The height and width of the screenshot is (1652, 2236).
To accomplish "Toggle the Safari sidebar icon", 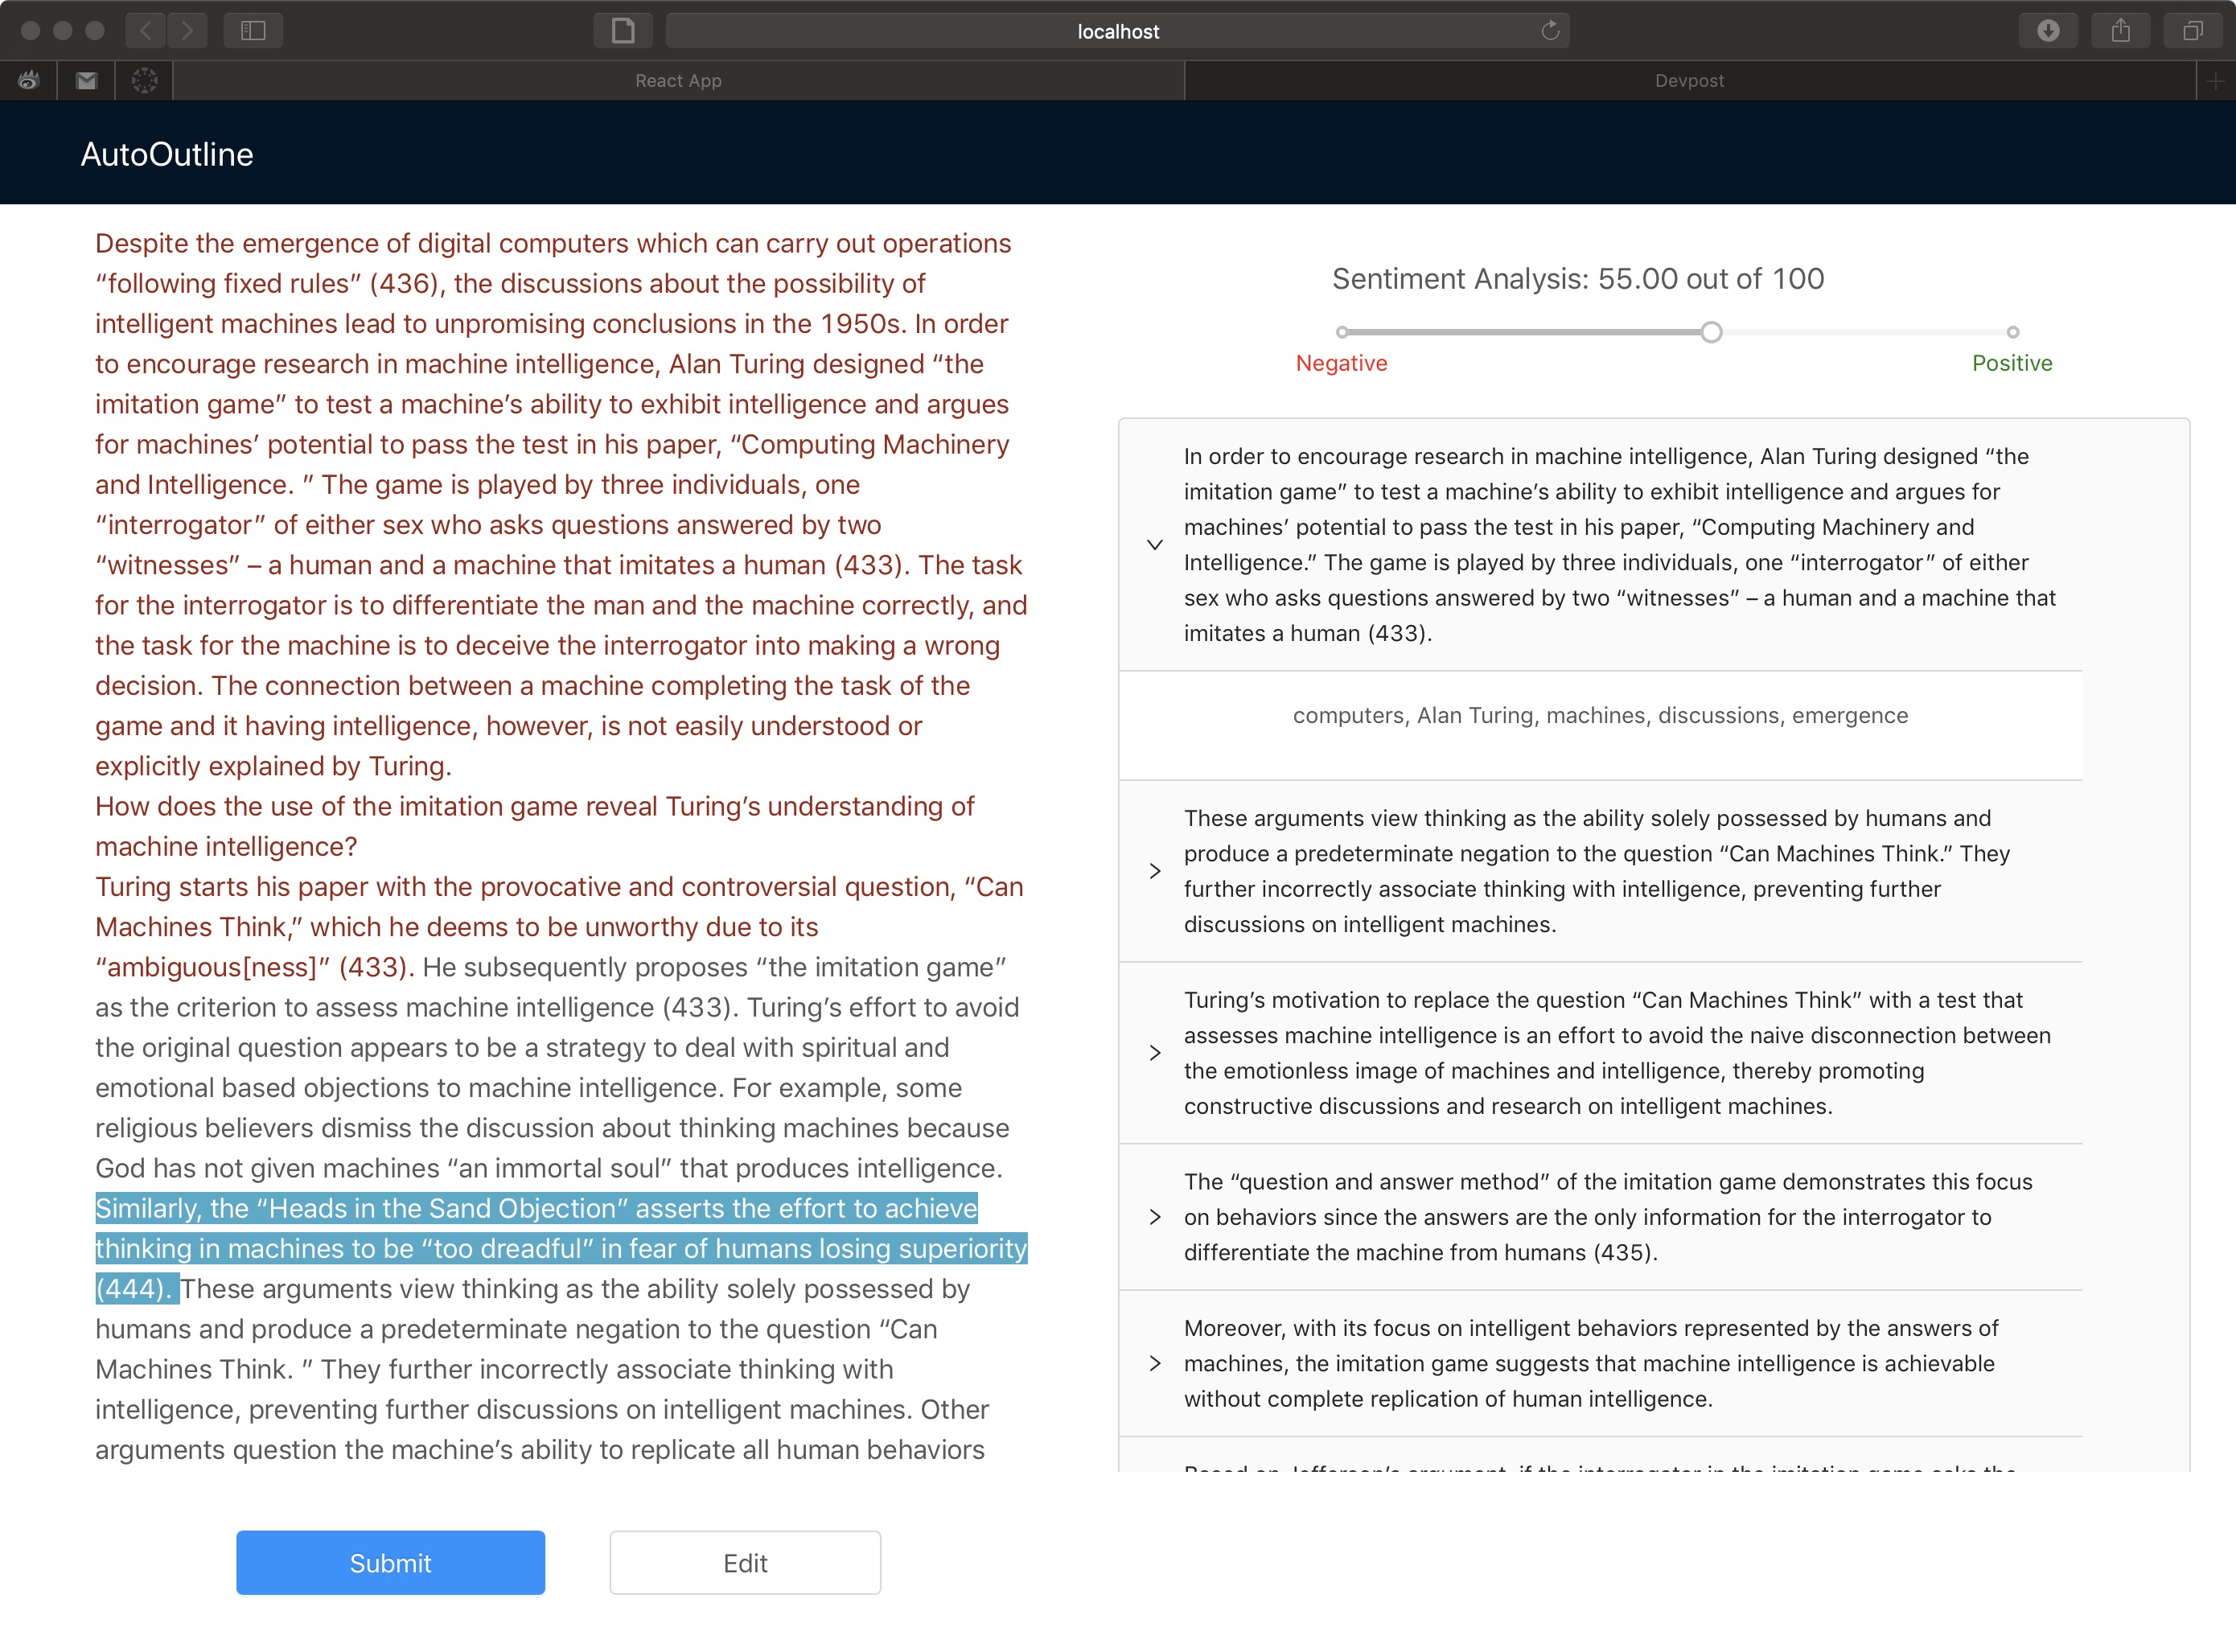I will [253, 31].
